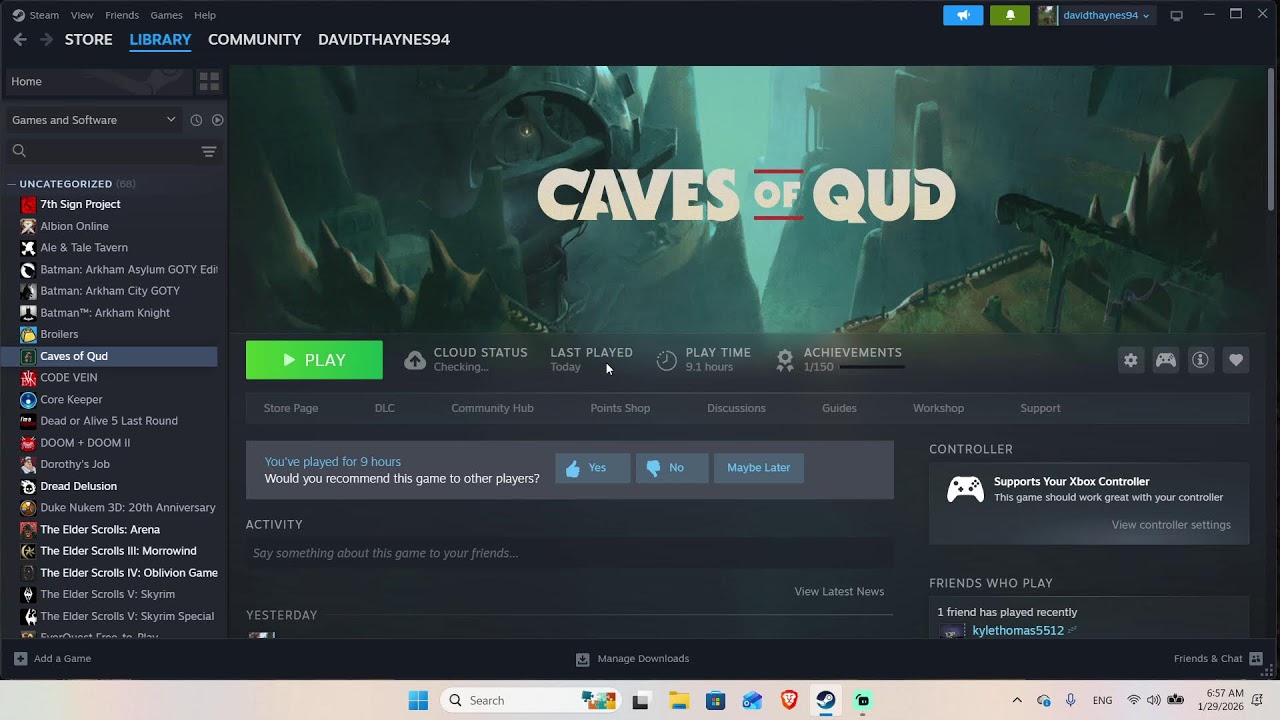Screen dimensions: 1280x720
Task: Choose Maybe Later on recommendation prompt
Action: [759, 468]
